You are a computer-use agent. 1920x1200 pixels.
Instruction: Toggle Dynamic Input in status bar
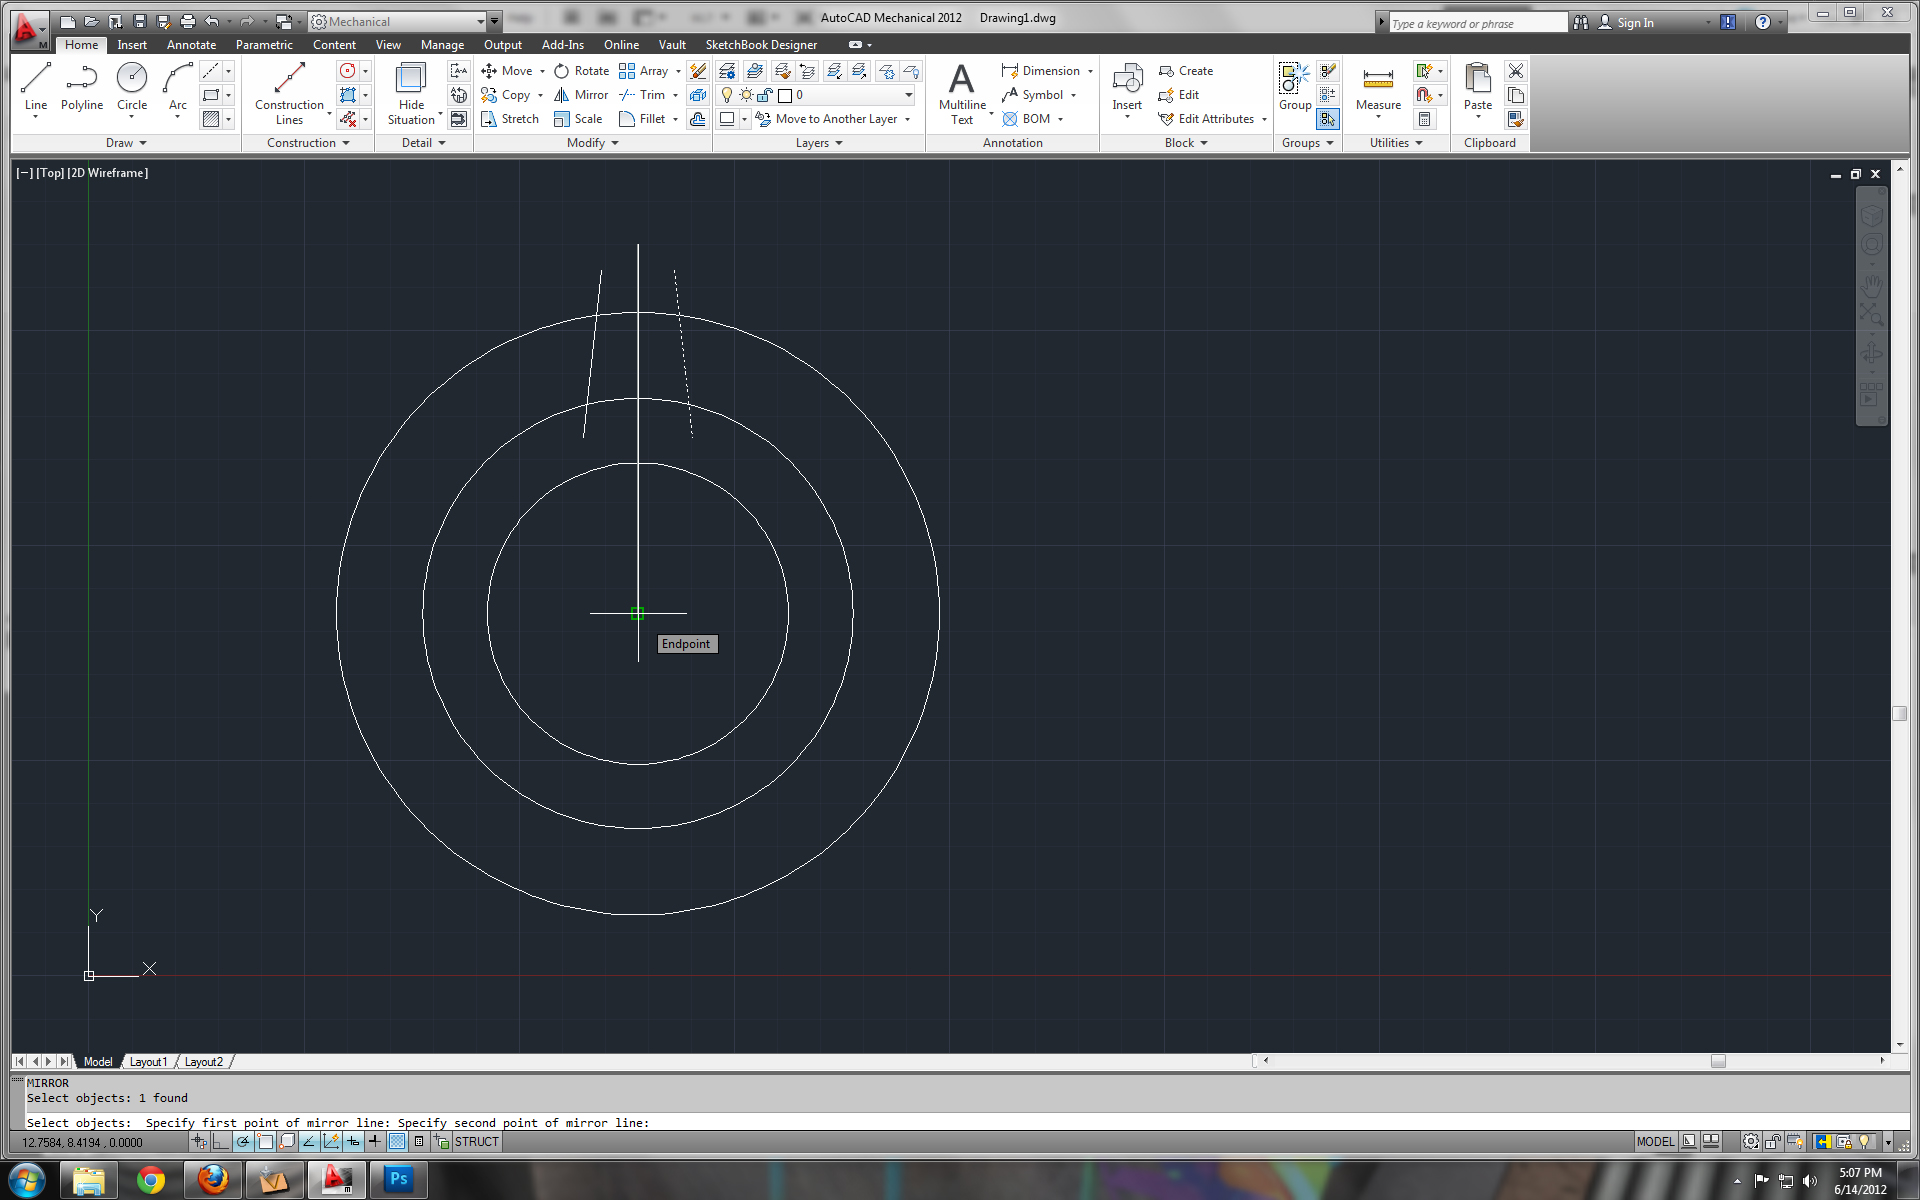click(353, 1142)
